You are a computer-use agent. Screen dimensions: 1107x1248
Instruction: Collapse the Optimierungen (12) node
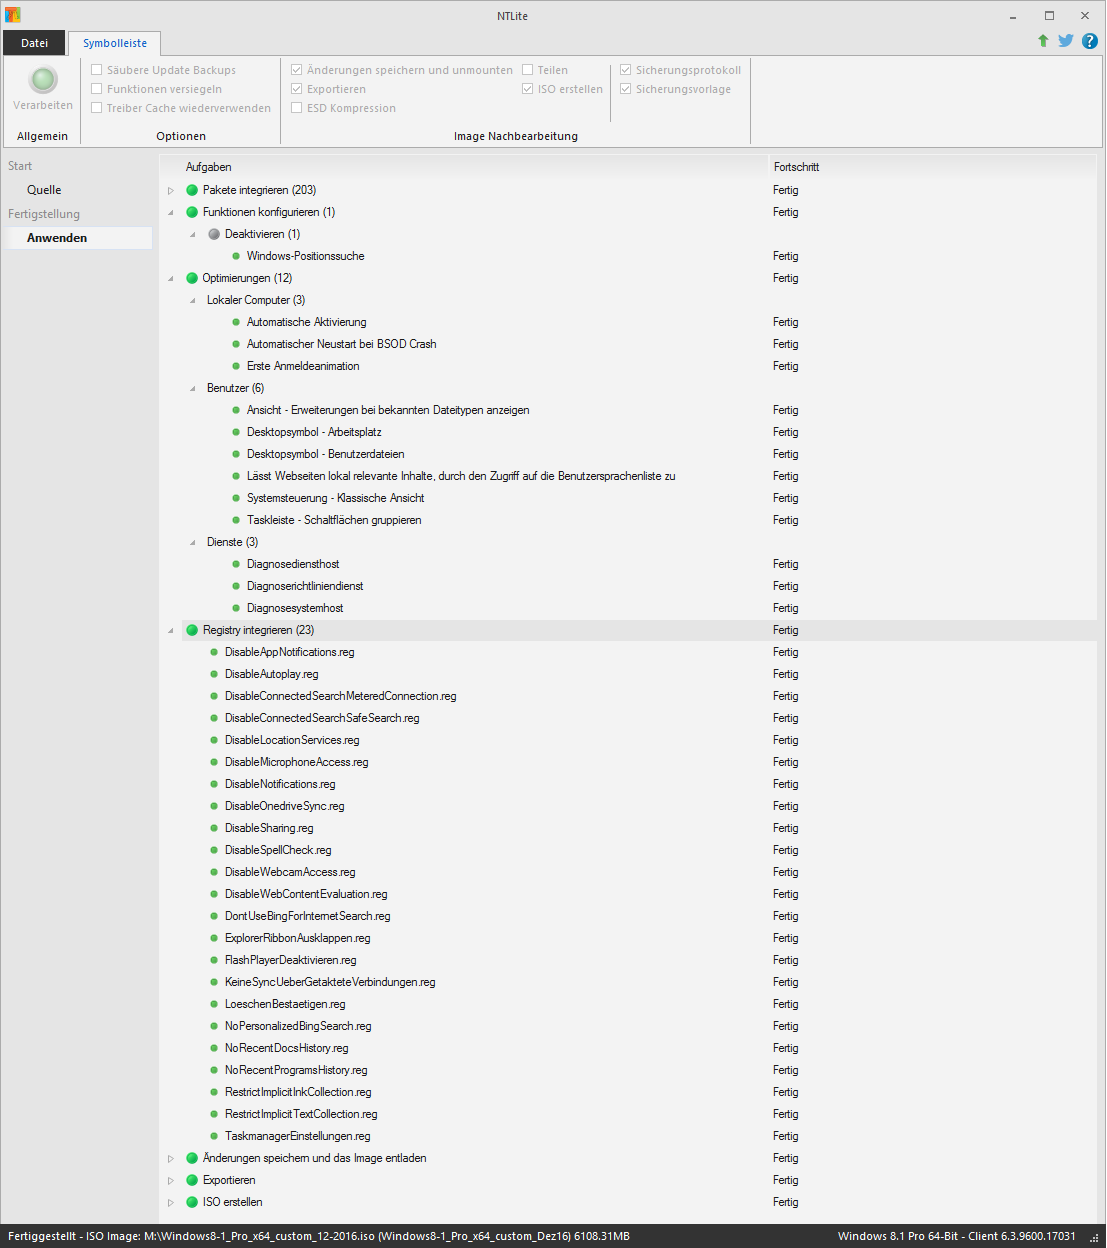171,278
